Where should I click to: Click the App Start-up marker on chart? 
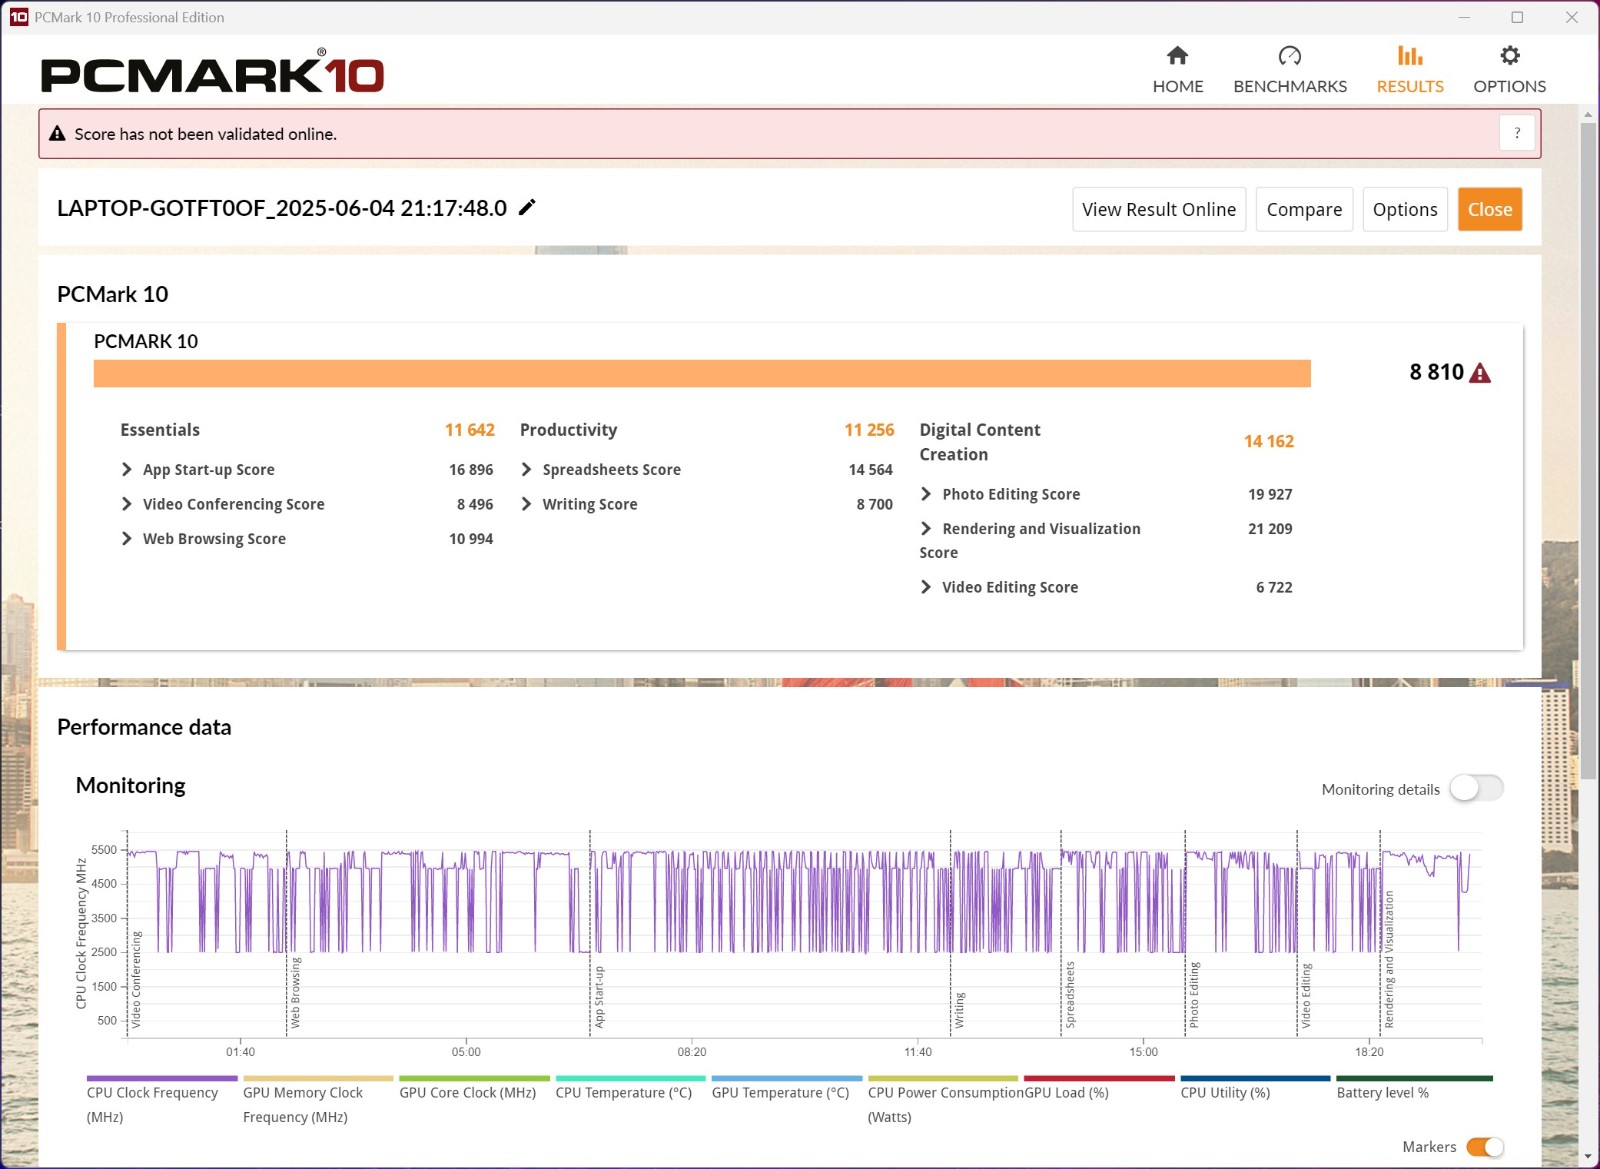599,996
